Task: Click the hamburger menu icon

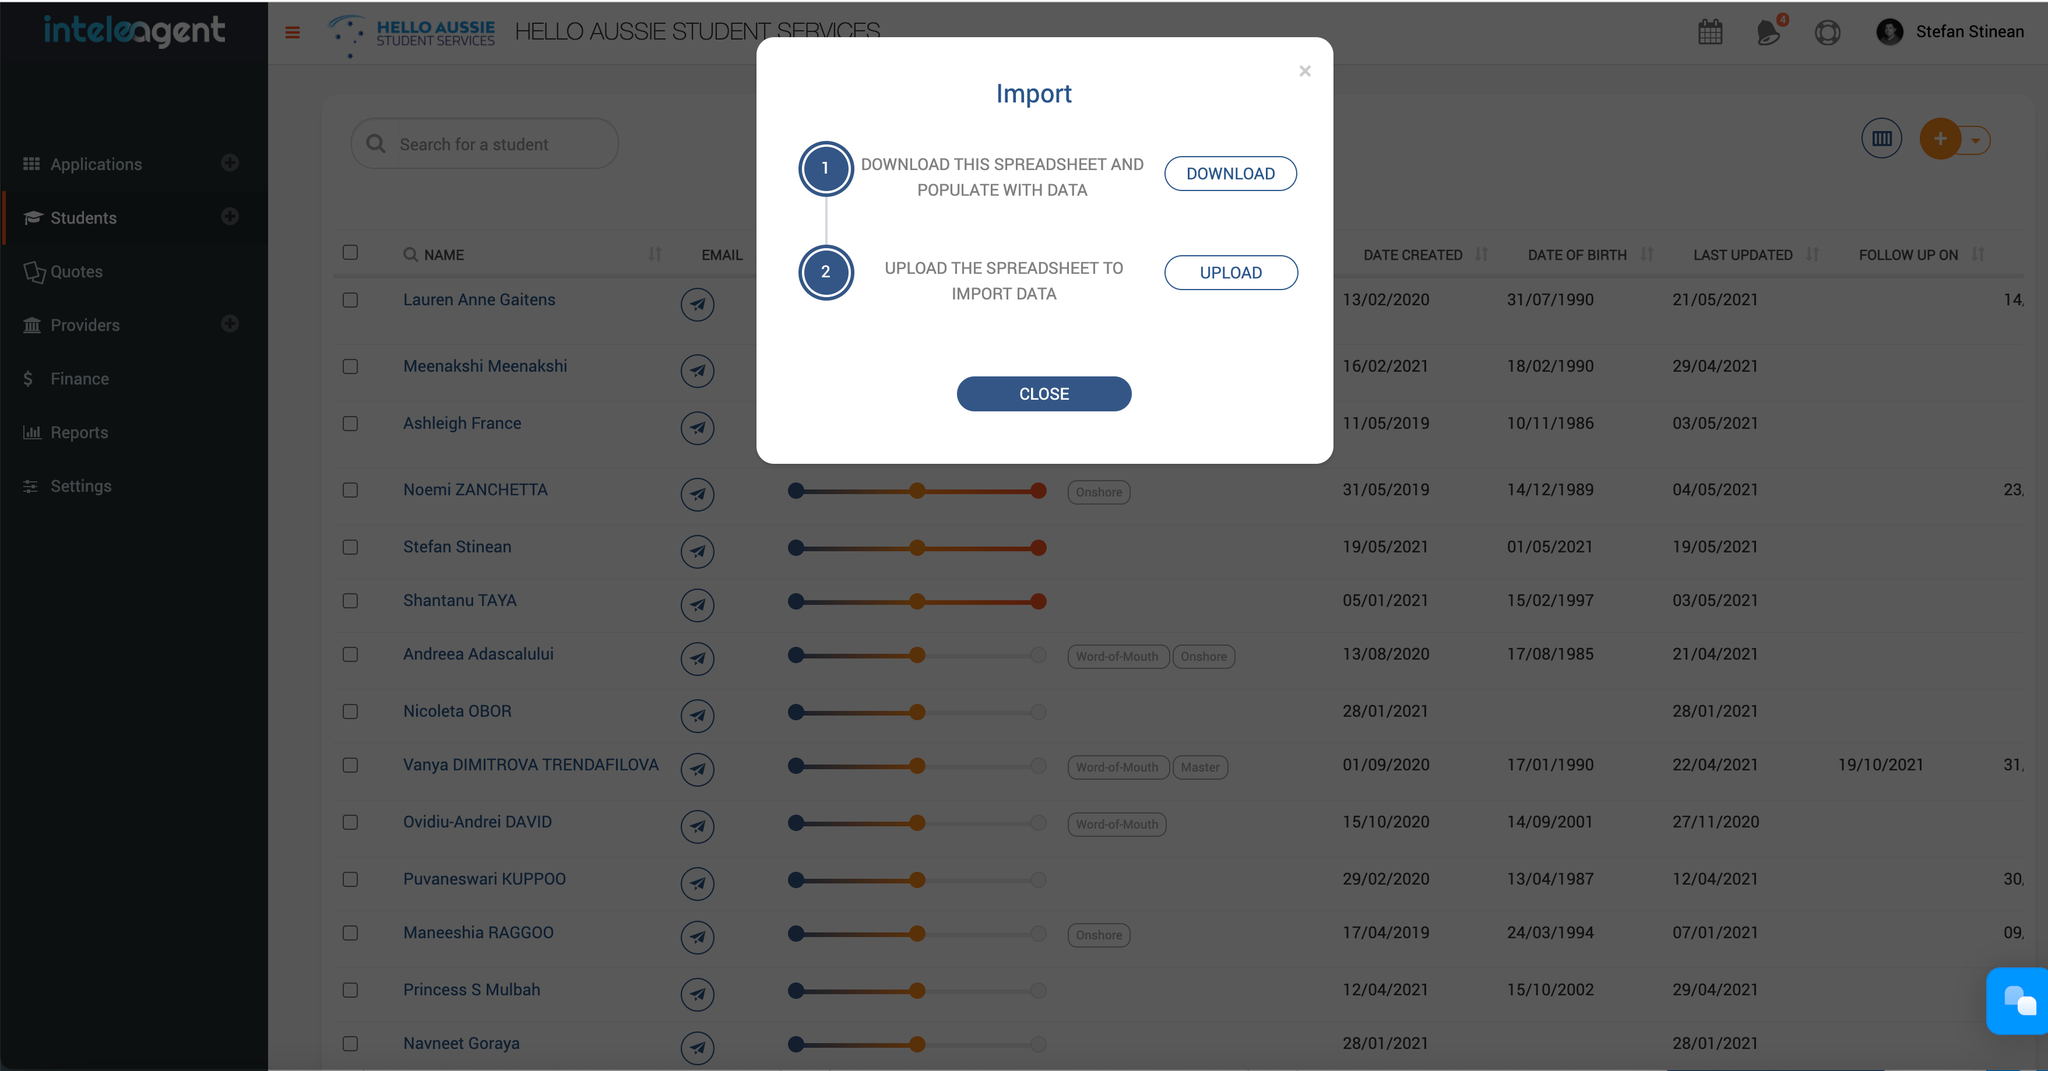Action: pos(292,32)
